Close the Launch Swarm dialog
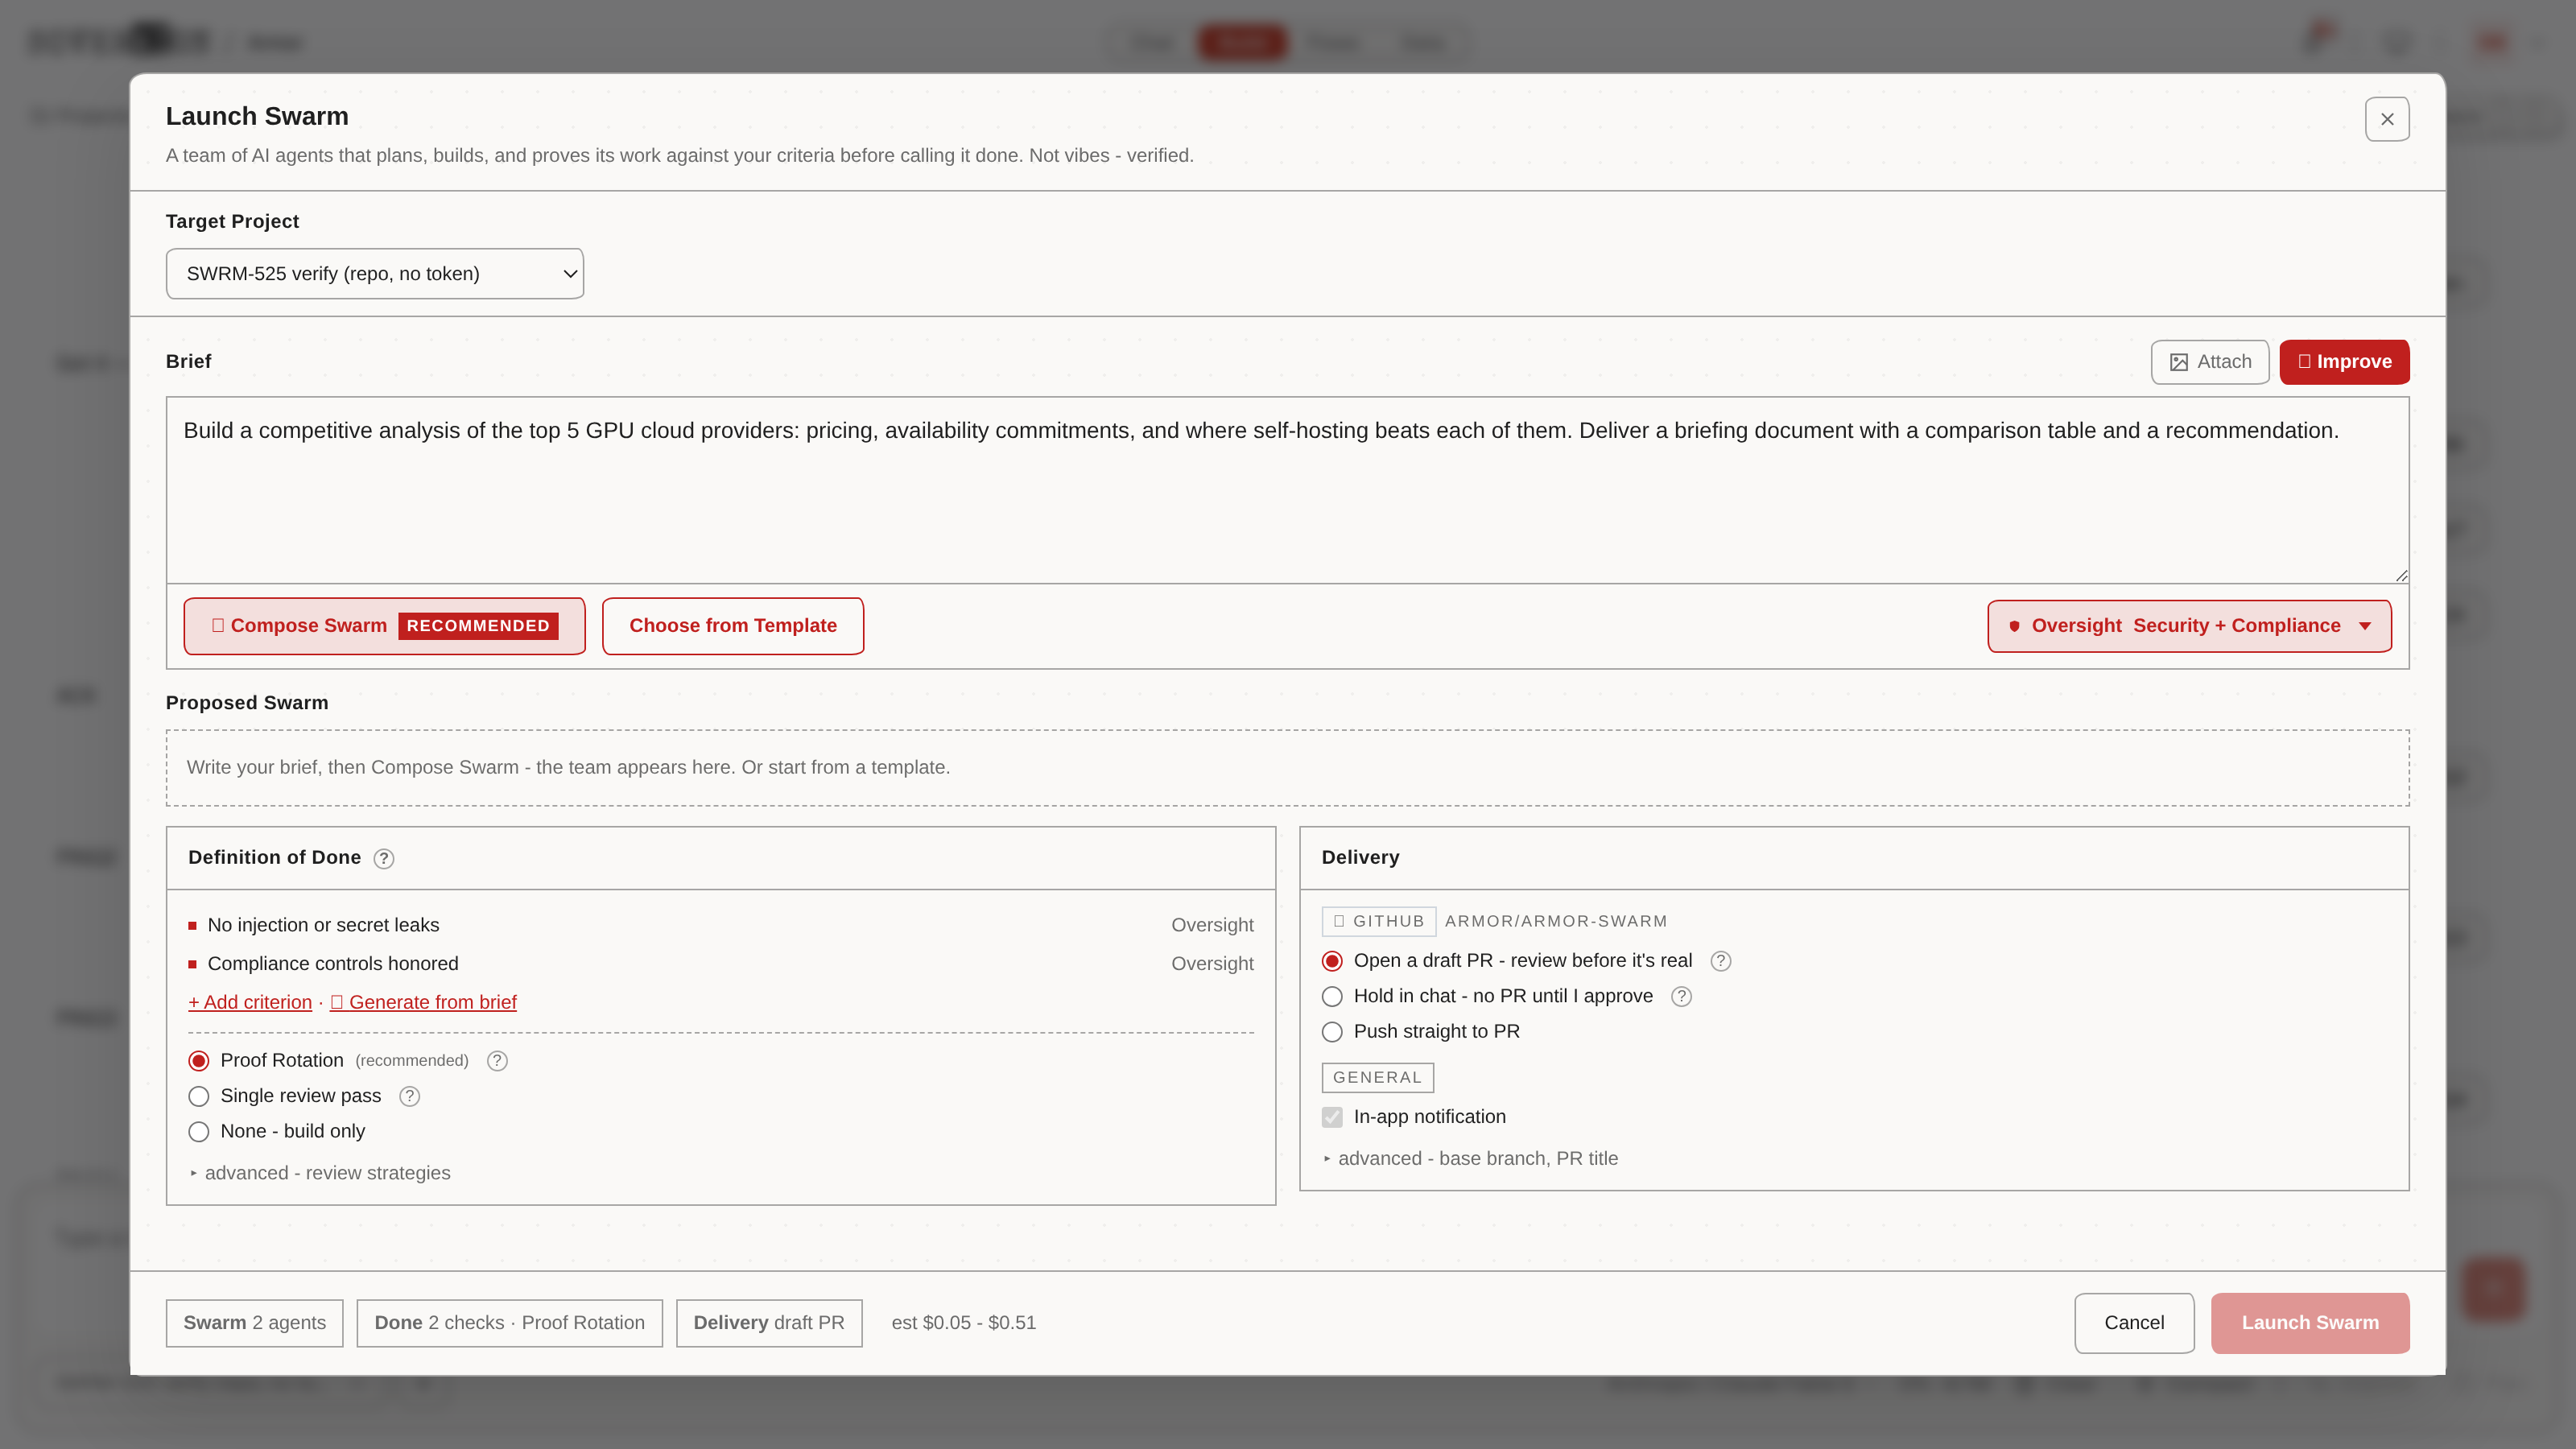The width and height of the screenshot is (2576, 1449). [x=2386, y=119]
